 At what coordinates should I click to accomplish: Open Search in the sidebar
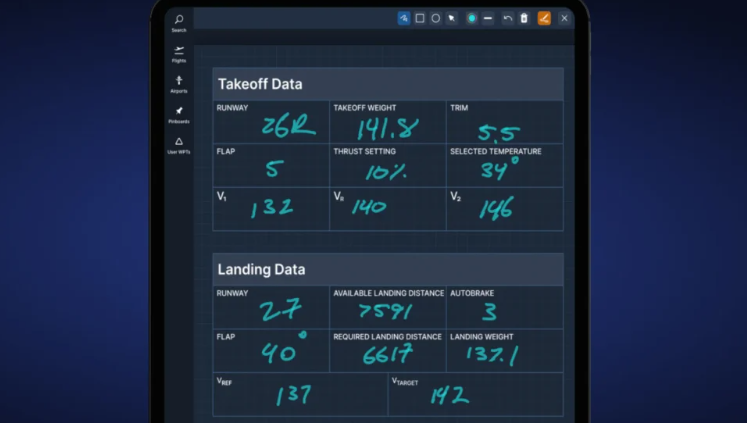pos(179,22)
